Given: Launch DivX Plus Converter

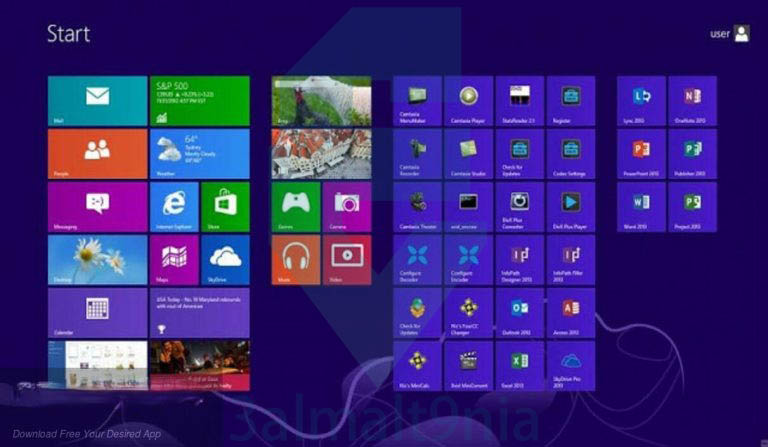Looking at the screenshot, I should (x=520, y=207).
